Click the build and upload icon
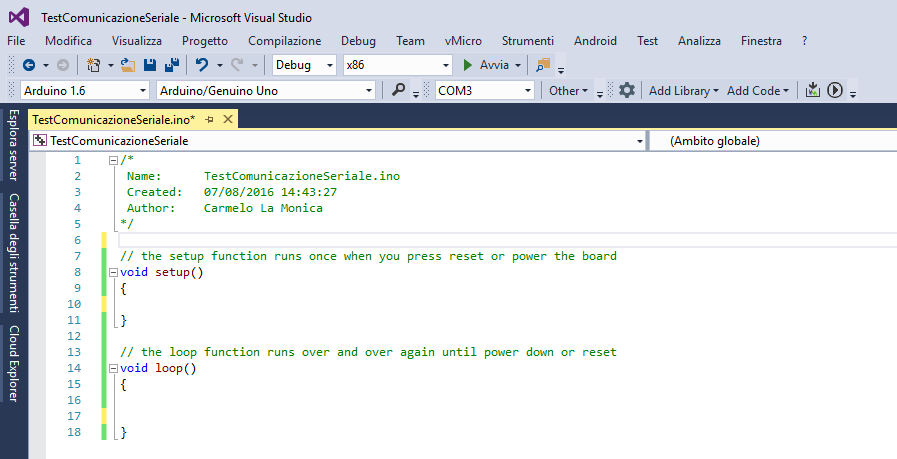The image size is (897, 459). pyautogui.click(x=813, y=90)
